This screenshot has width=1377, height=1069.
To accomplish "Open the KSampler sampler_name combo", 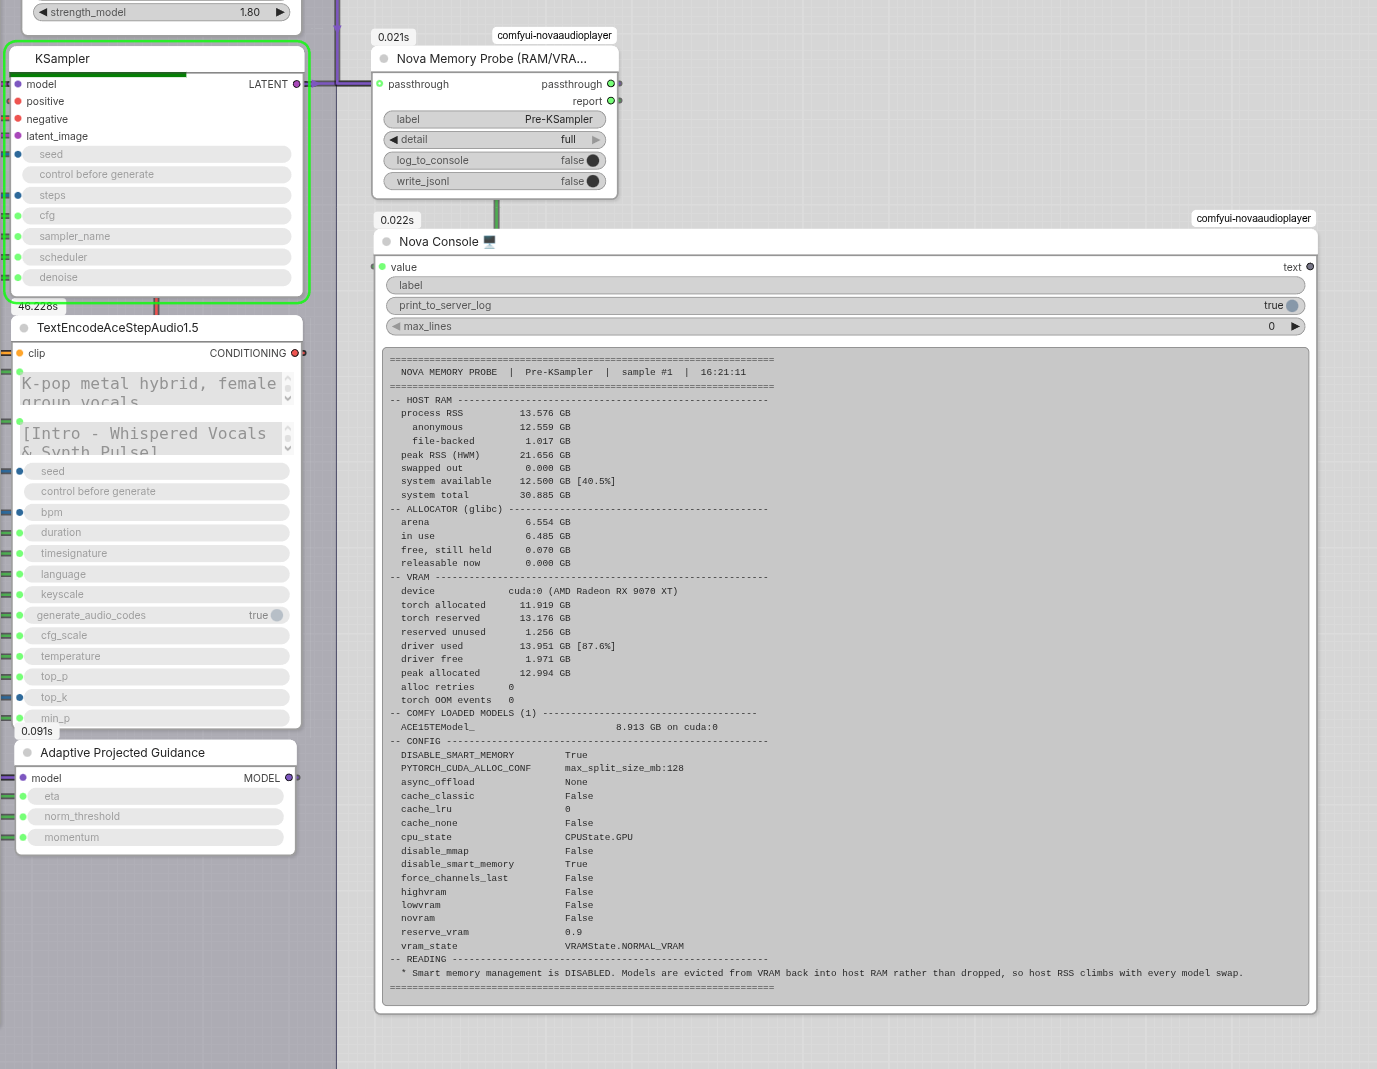I will (157, 236).
